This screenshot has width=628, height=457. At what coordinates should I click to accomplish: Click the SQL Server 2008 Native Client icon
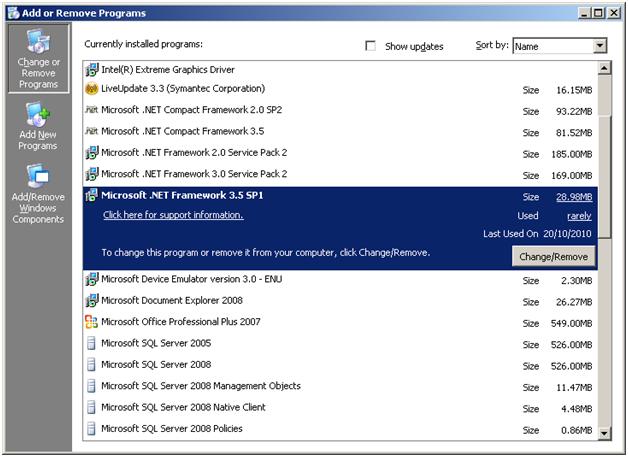click(x=91, y=407)
